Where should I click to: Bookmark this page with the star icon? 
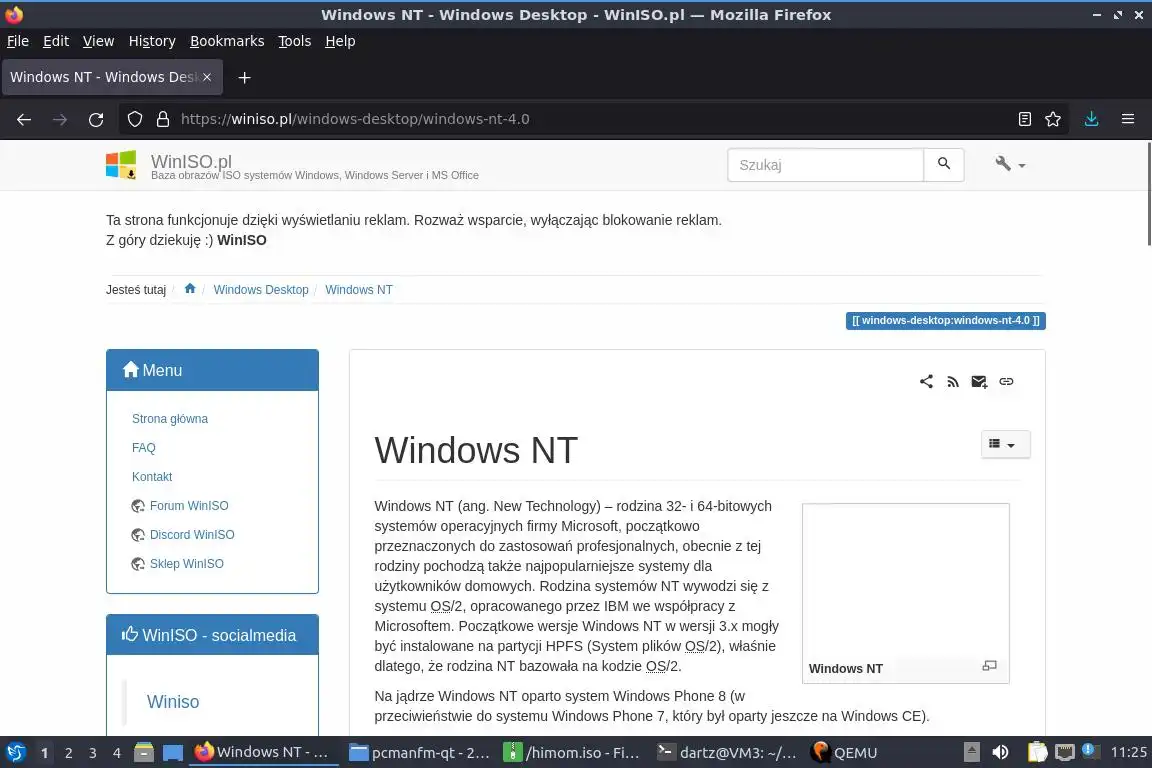click(x=1053, y=119)
